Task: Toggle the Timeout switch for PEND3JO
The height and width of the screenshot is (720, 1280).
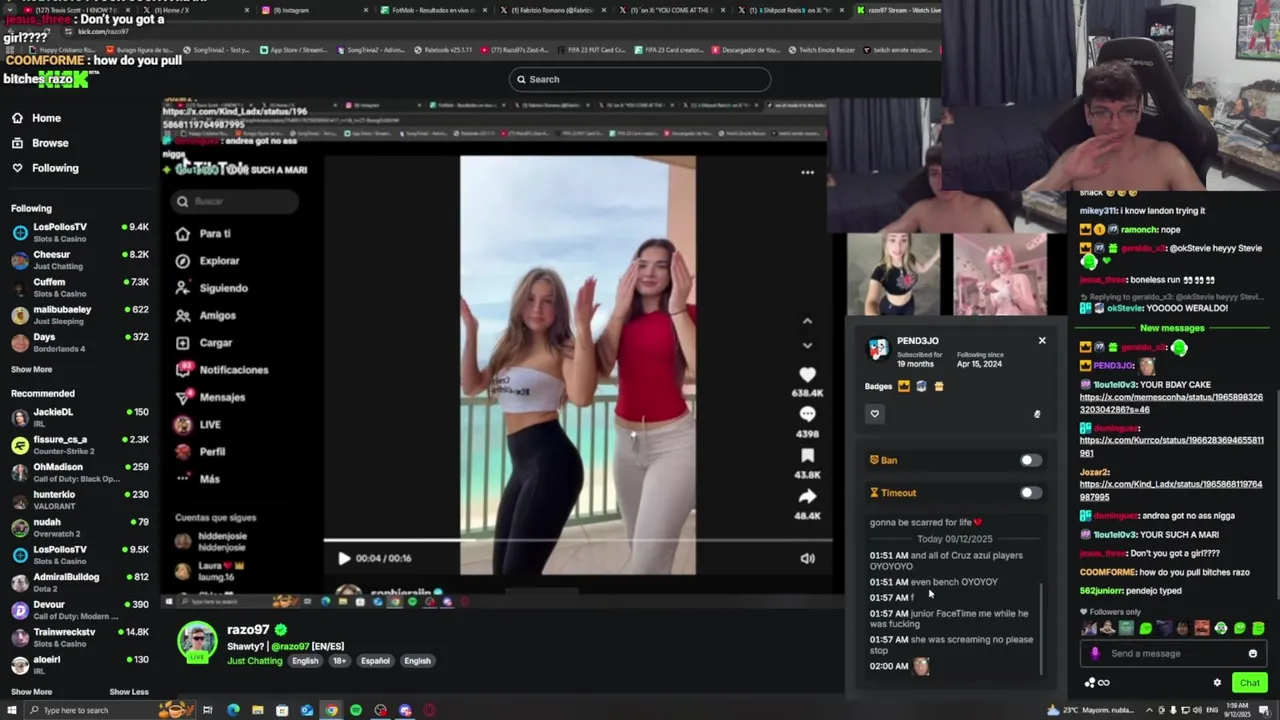Action: 1030,493
